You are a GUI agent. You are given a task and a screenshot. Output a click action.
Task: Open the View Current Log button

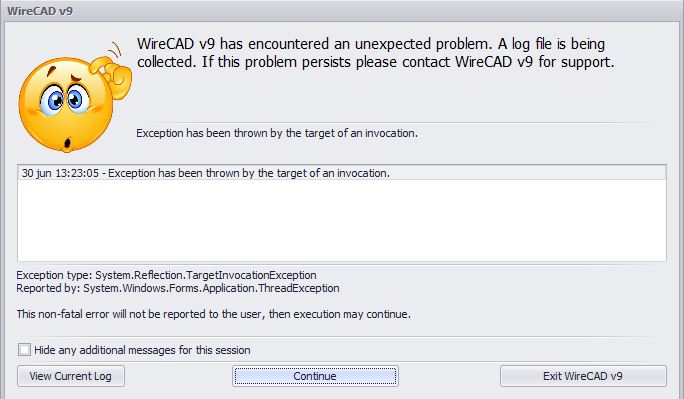[71, 376]
